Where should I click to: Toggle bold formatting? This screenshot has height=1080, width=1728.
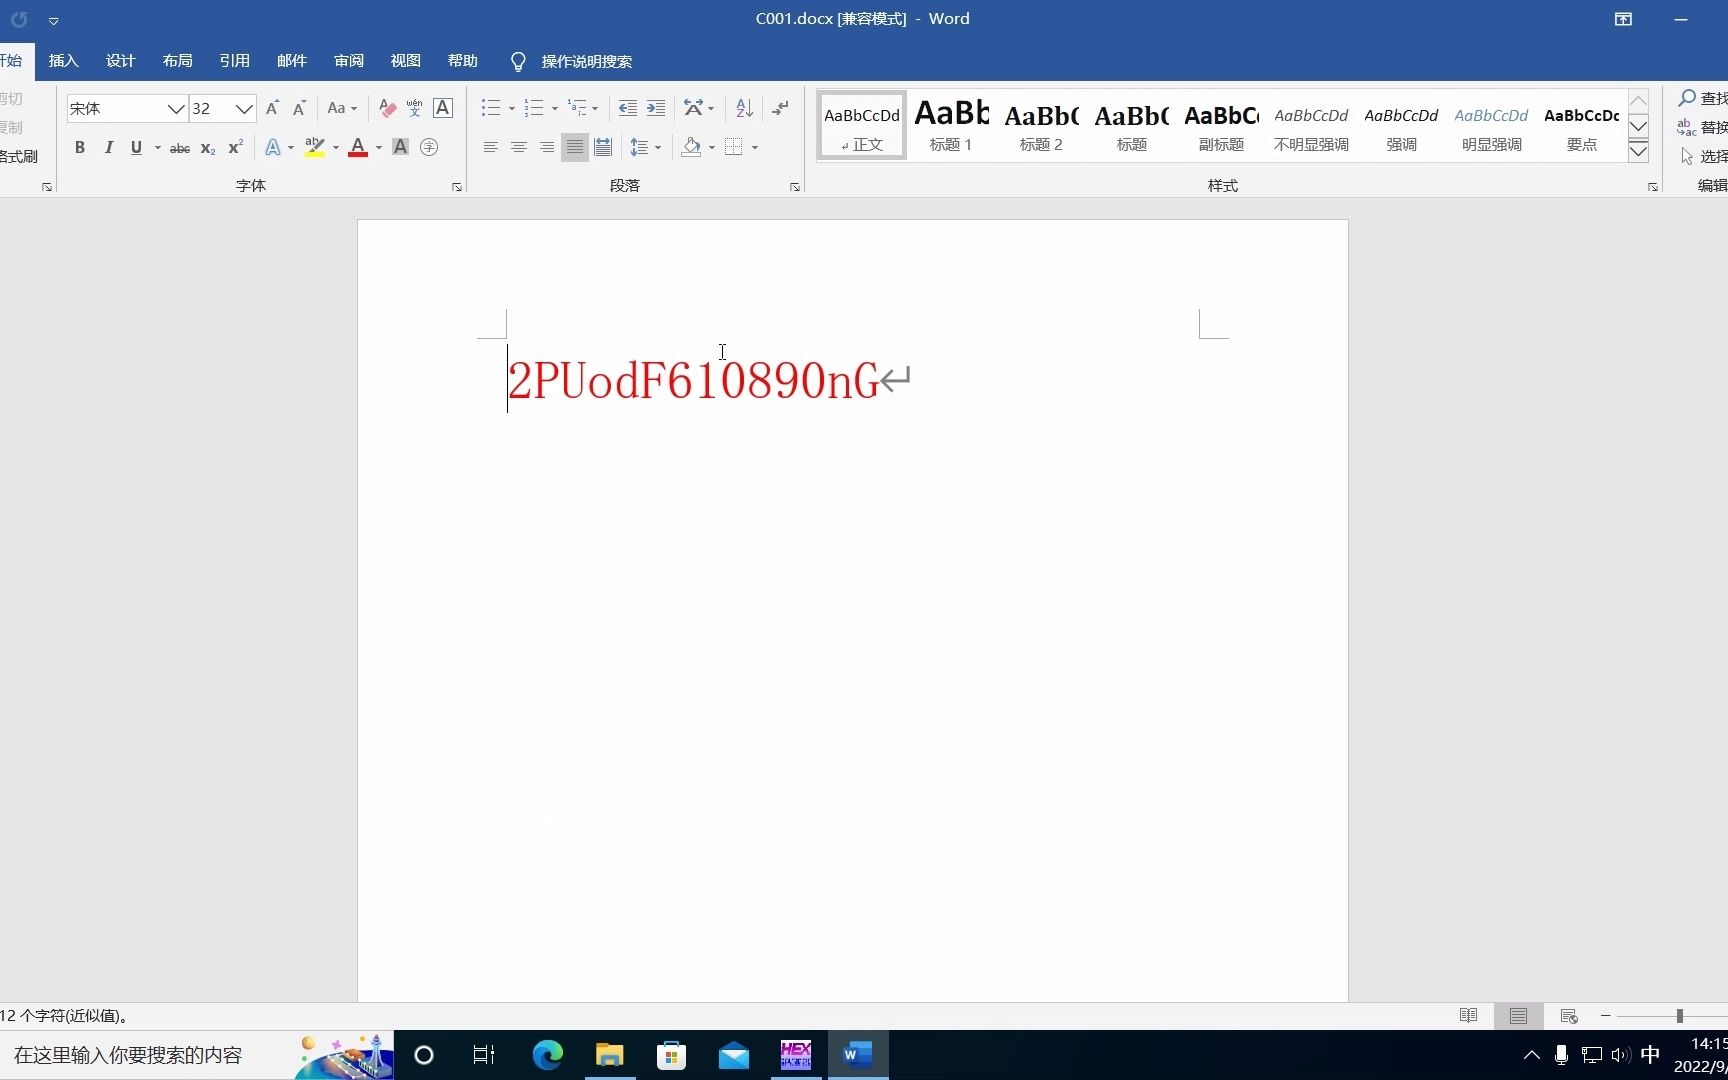(x=80, y=148)
